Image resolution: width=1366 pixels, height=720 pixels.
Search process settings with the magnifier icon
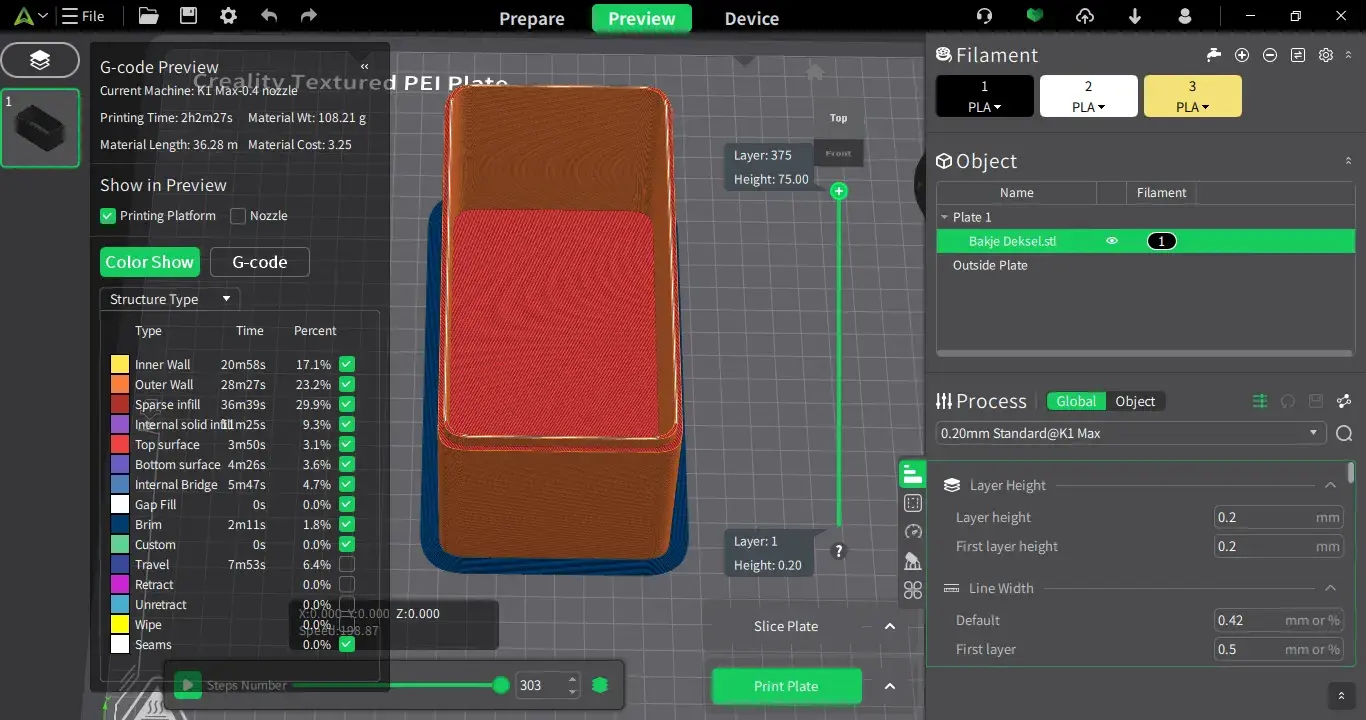pos(1344,433)
